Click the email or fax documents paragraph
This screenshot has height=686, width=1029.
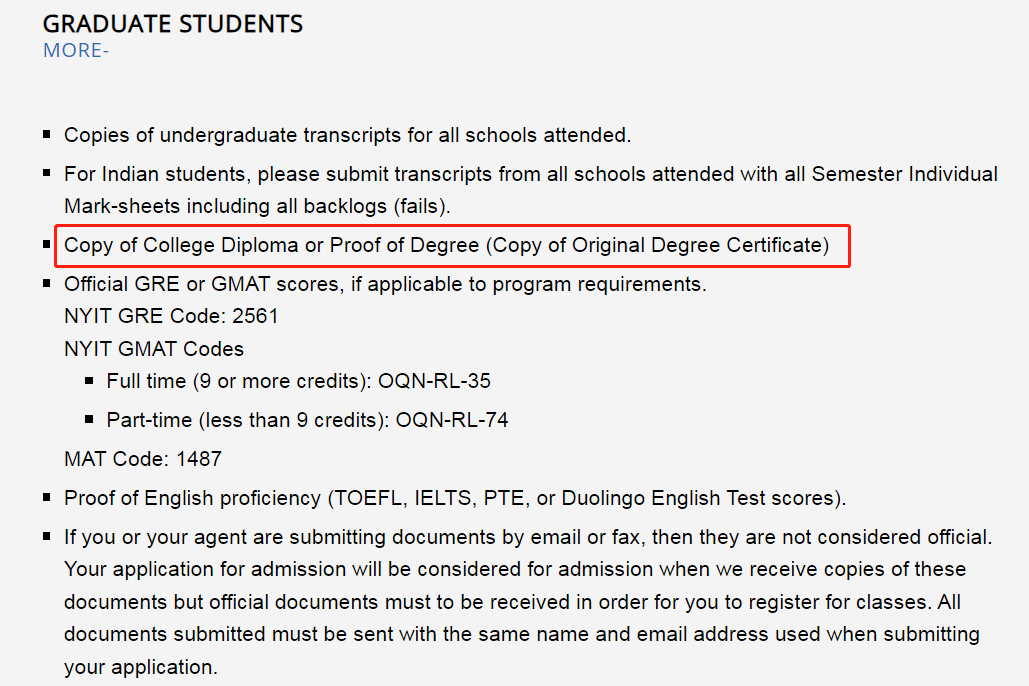click(528, 602)
